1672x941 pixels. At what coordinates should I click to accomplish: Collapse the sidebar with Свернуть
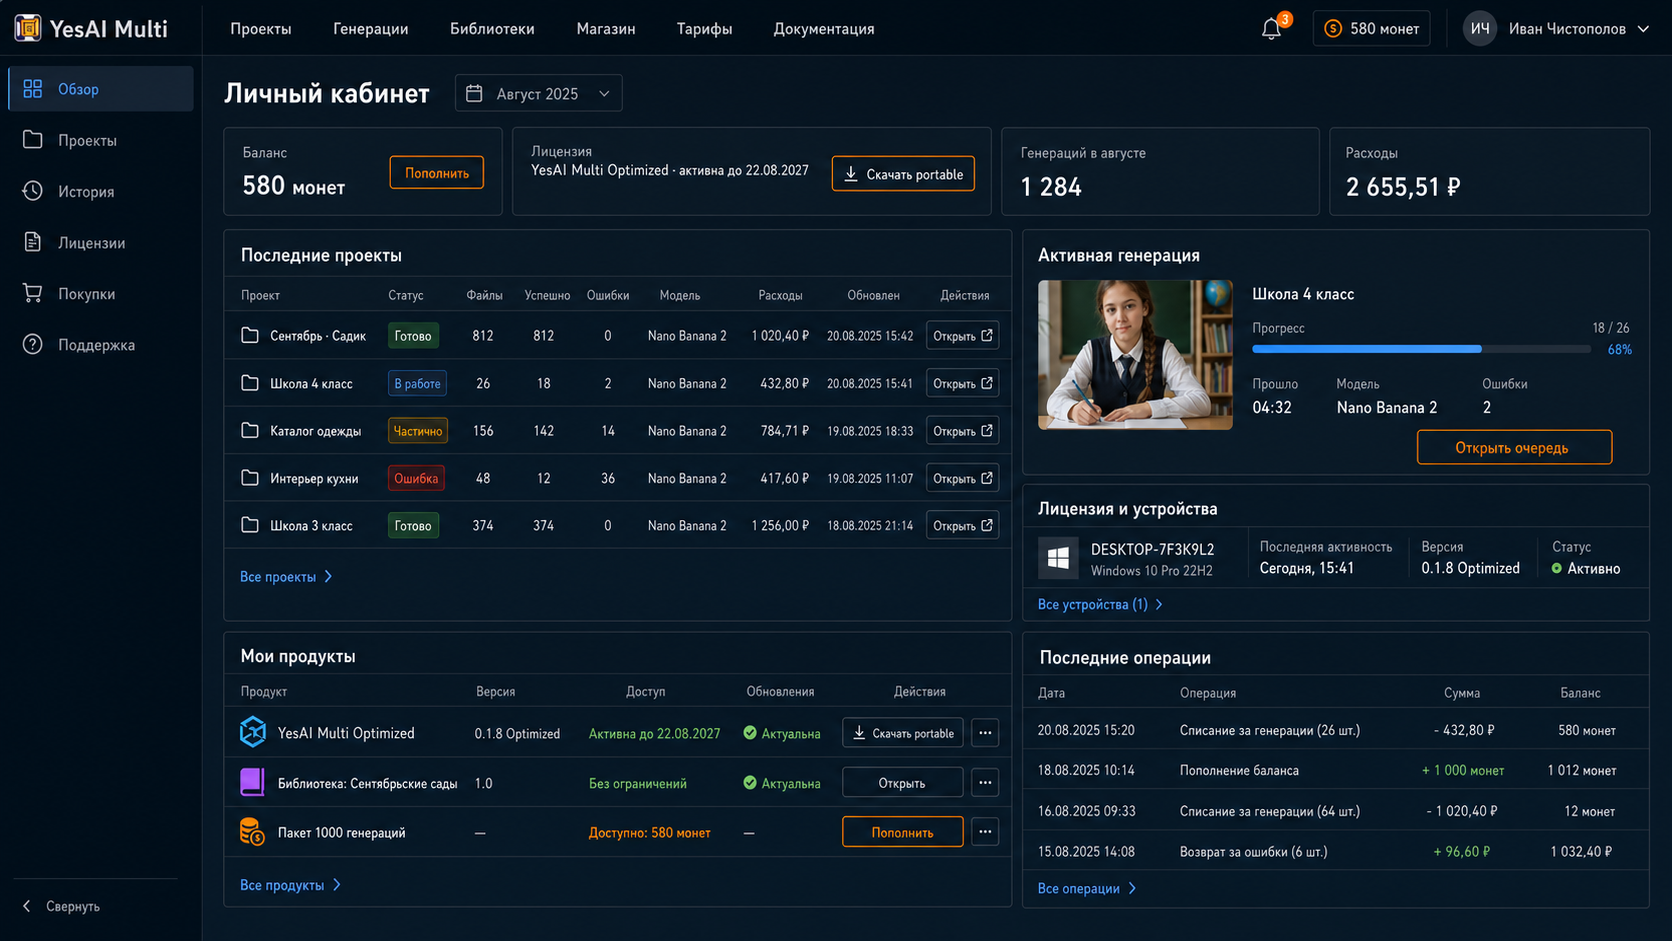click(62, 906)
